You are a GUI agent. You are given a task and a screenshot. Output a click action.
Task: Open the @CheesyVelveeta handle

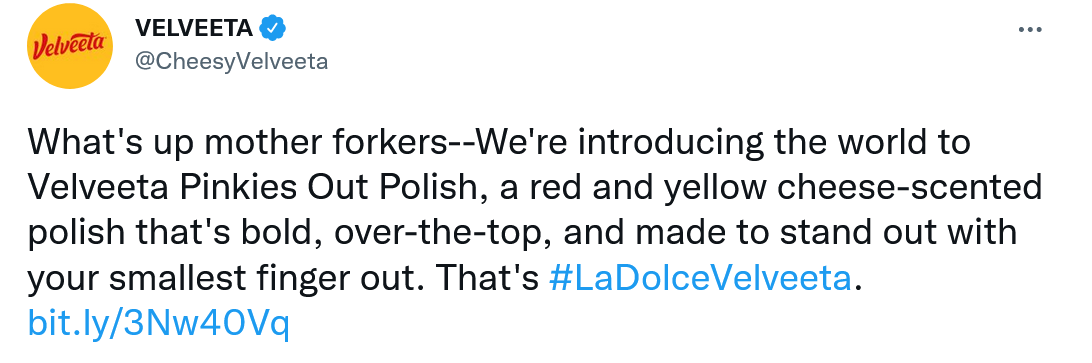click(x=231, y=61)
